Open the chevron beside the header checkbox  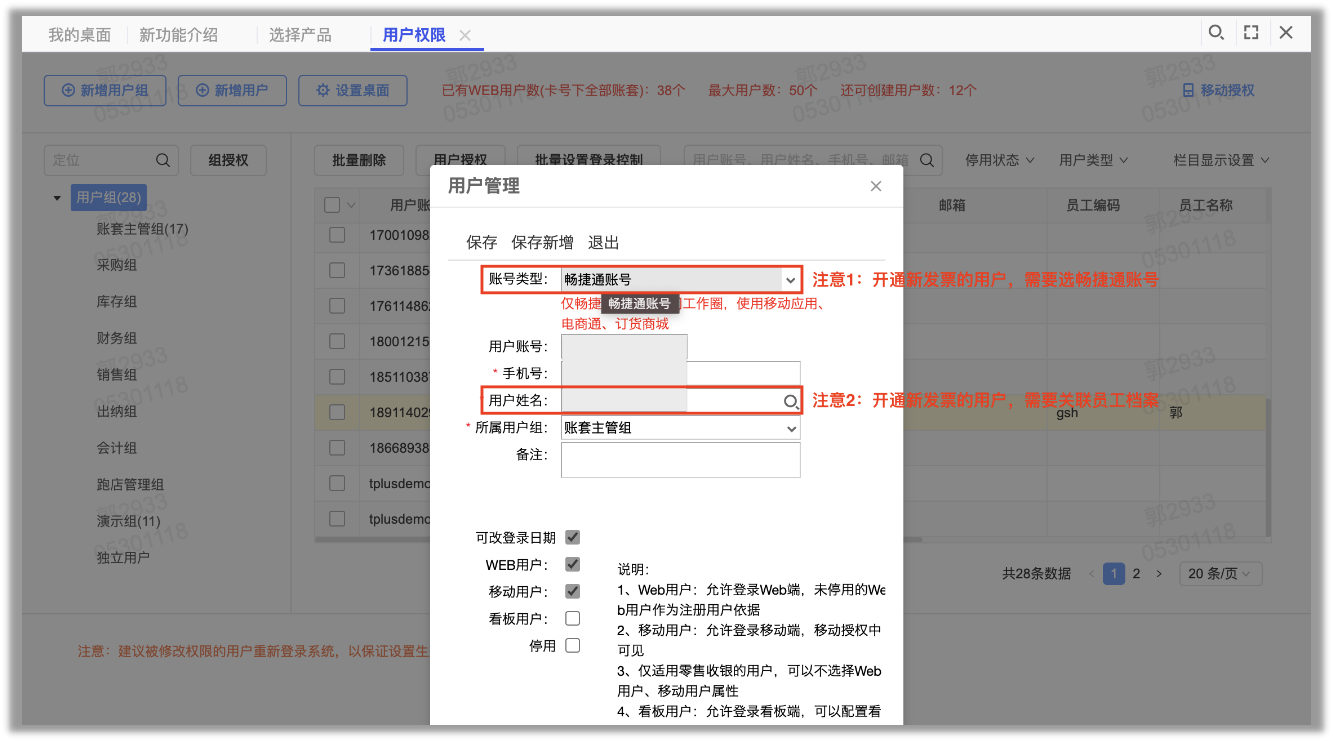pos(351,206)
